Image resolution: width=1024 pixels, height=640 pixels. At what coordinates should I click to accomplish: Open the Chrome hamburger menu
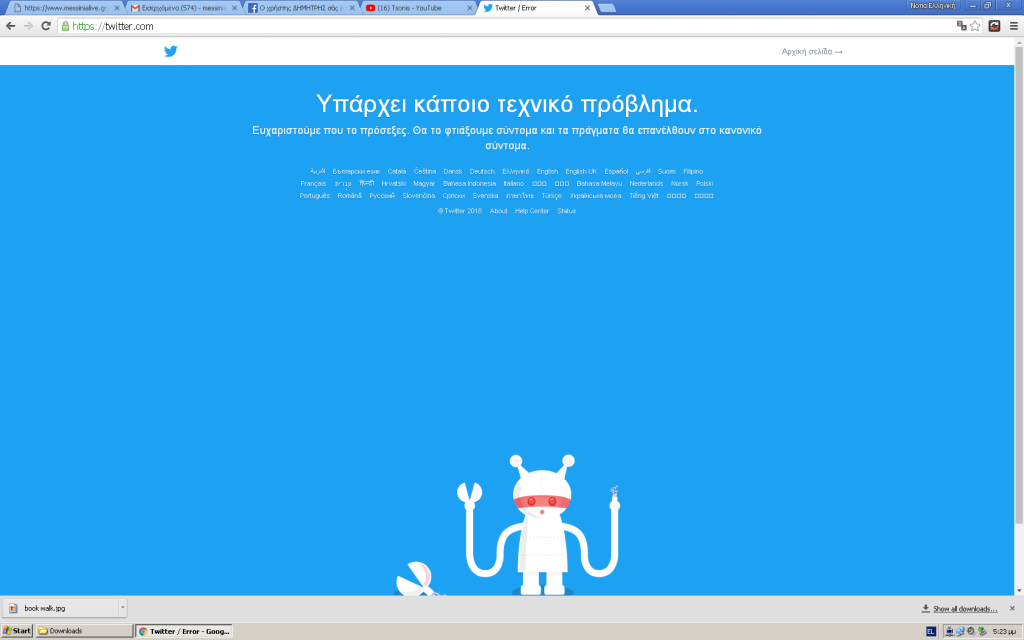pos(1014,26)
